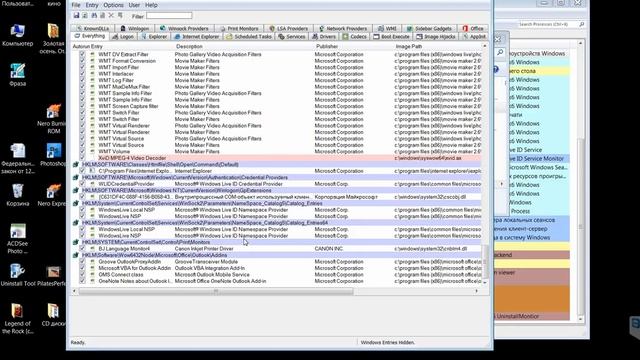Toggle the OMS Connect class checkbox
640x360 pixels.
click(x=82, y=275)
